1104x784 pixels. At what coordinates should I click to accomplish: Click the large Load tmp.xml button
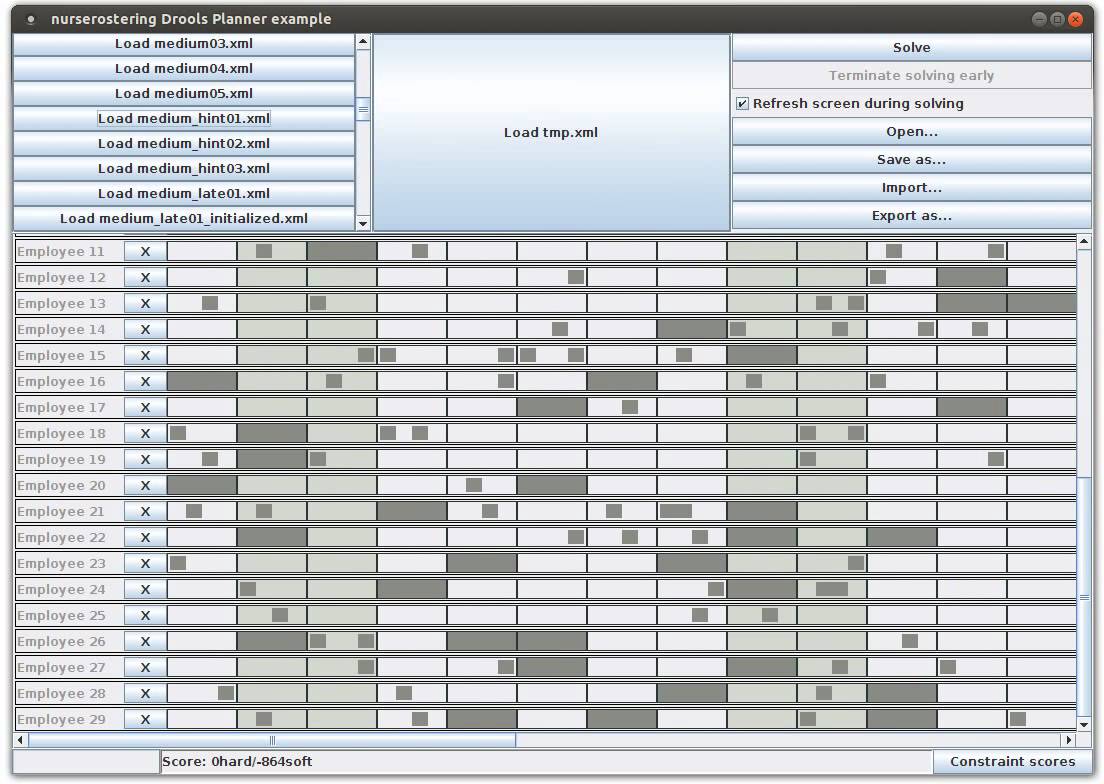click(x=551, y=132)
